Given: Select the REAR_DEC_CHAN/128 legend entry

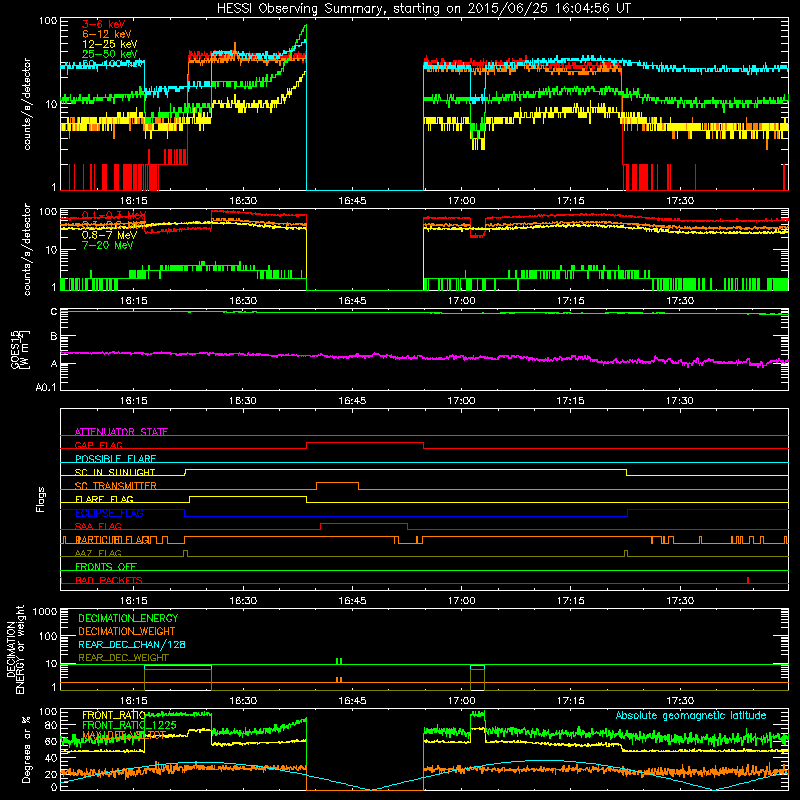Looking at the screenshot, I should 132,644.
